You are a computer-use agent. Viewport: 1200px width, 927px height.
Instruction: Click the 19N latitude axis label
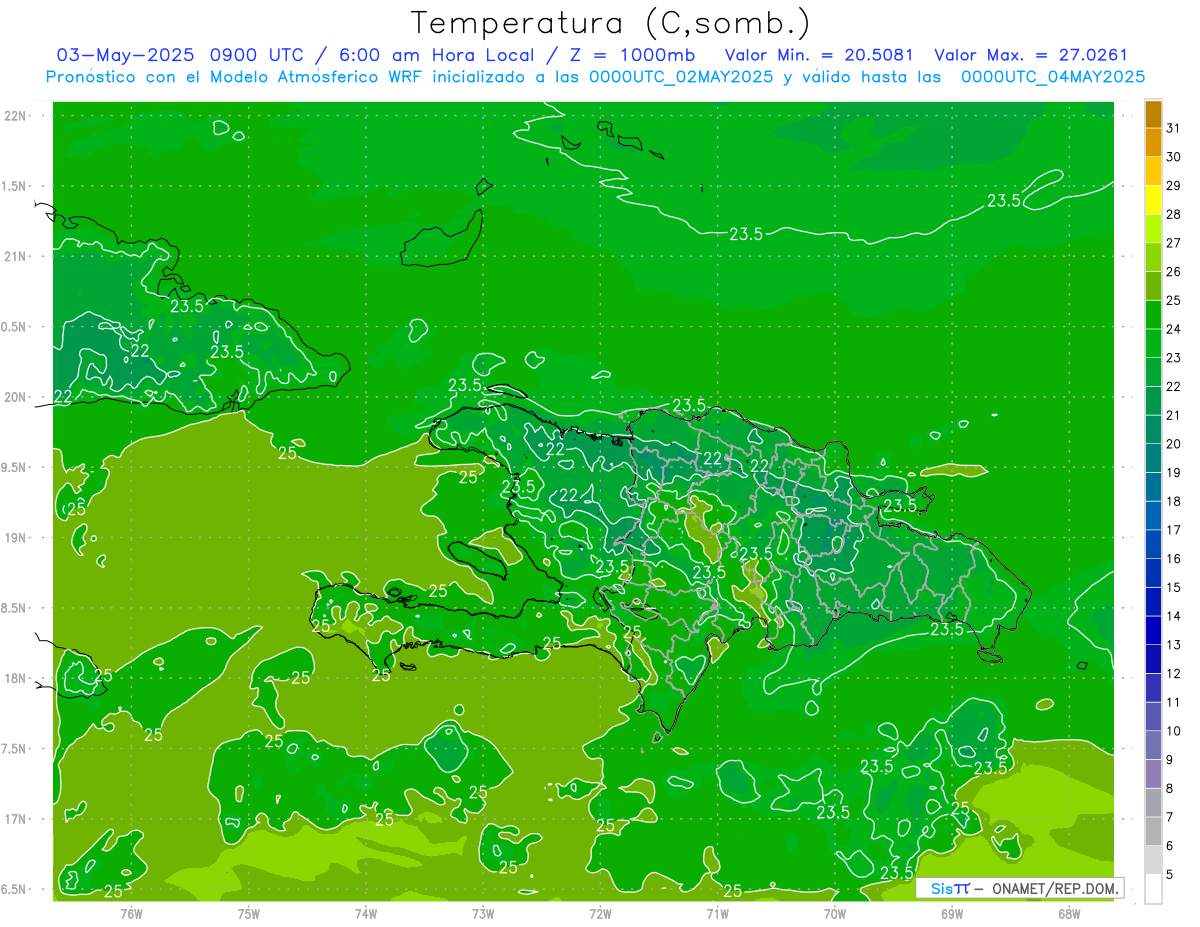coord(16,538)
